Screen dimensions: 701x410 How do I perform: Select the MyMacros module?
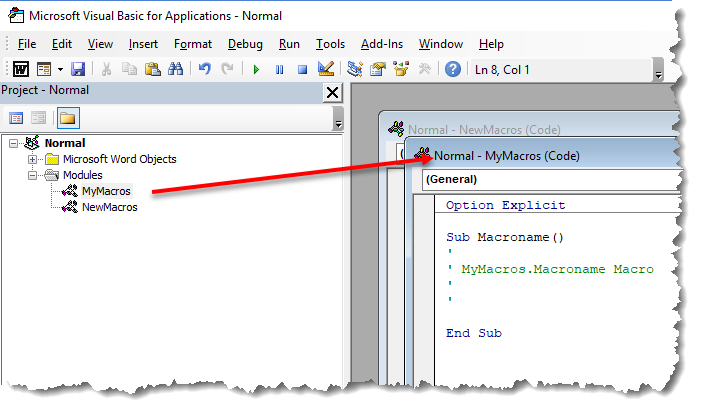pyautogui.click(x=106, y=191)
